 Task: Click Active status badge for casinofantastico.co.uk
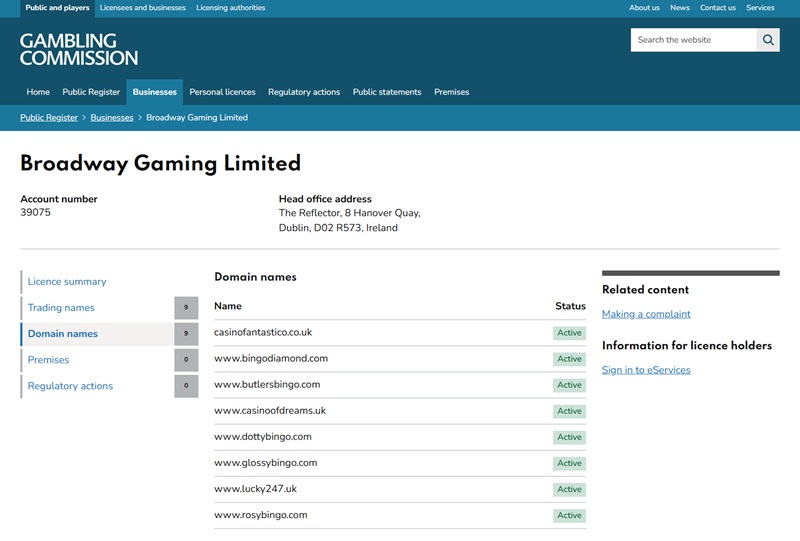[569, 333]
